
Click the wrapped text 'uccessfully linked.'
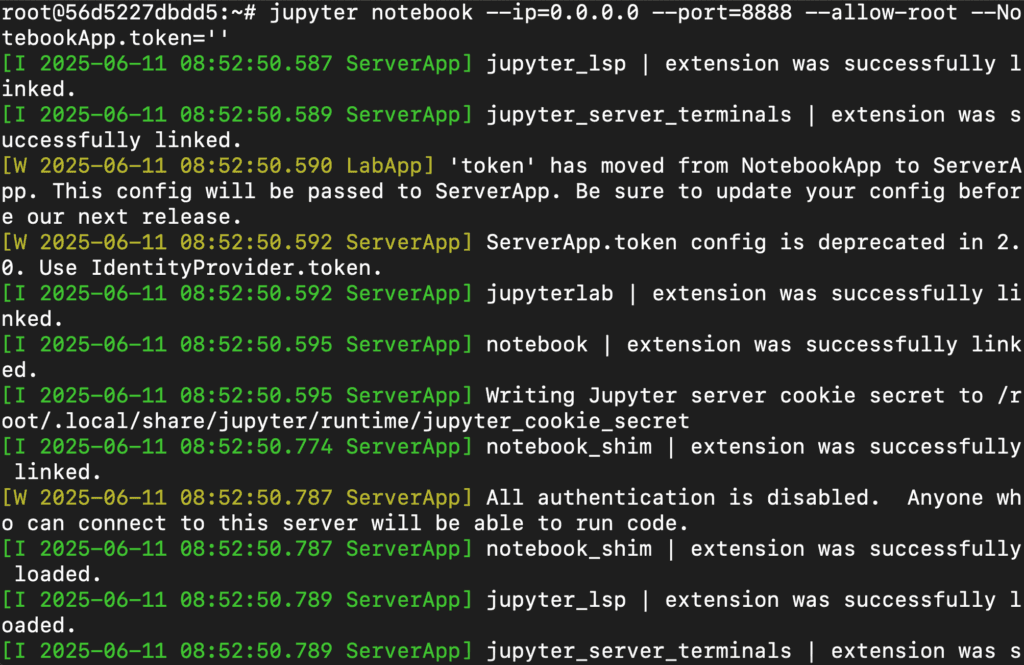click(x=121, y=140)
